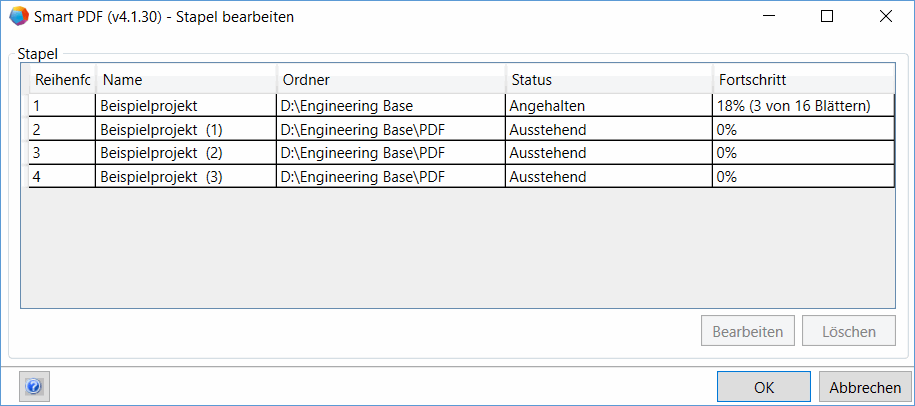Click the Angehalten status cell
Screen dimensions: 915x406
(x=547, y=105)
